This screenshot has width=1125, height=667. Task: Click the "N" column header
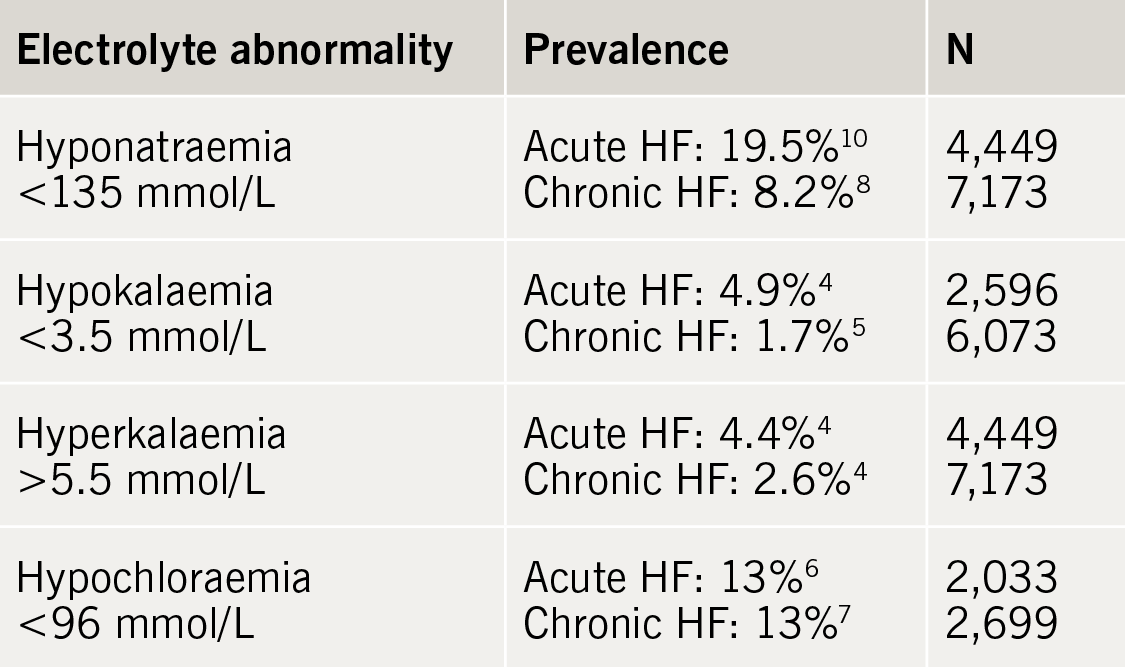pyautogui.click(x=960, y=50)
